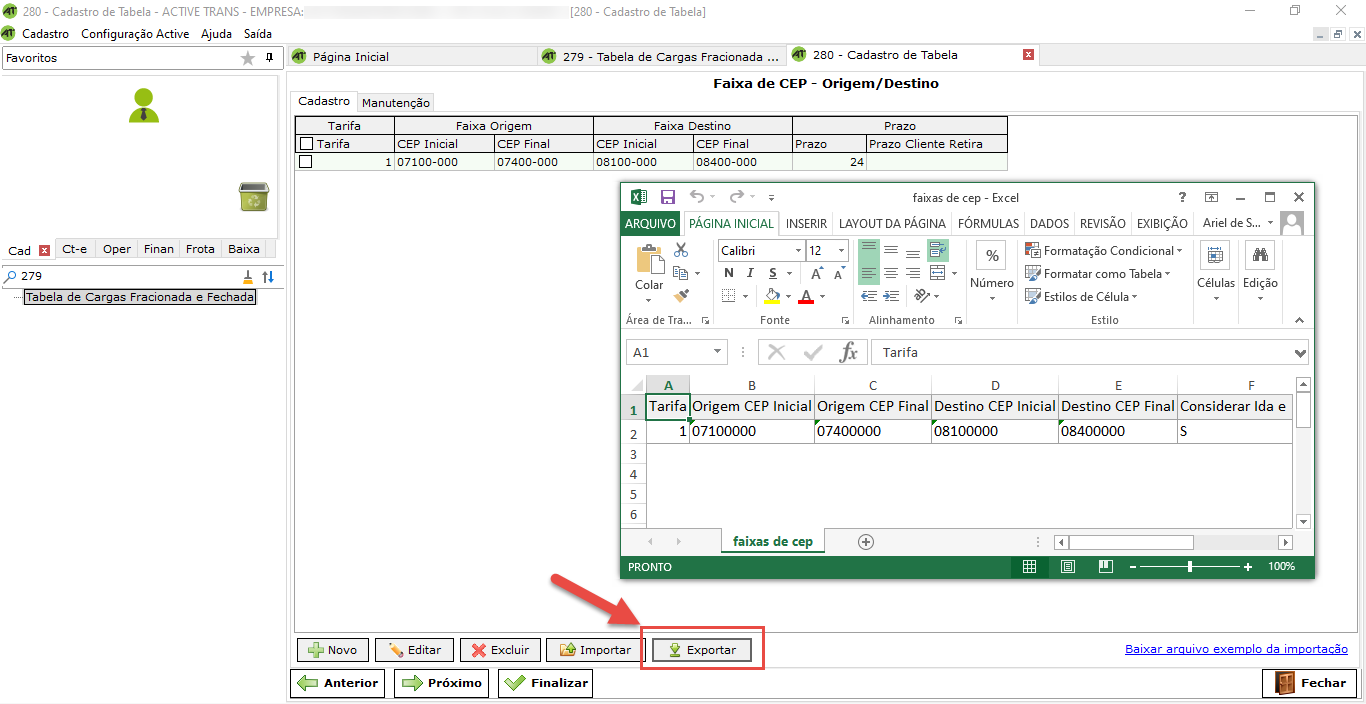Click the increase indent icon
Viewport: 1366px width, 704px height.
tap(890, 296)
